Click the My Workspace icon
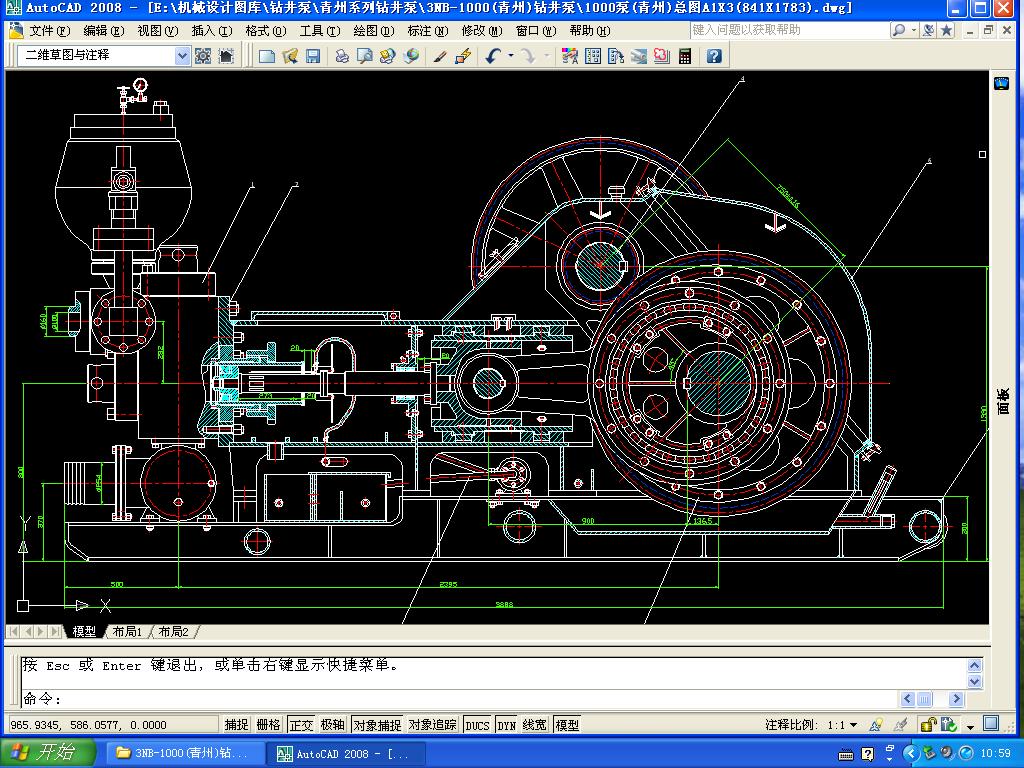1024x768 pixels. pyautogui.click(x=226, y=56)
